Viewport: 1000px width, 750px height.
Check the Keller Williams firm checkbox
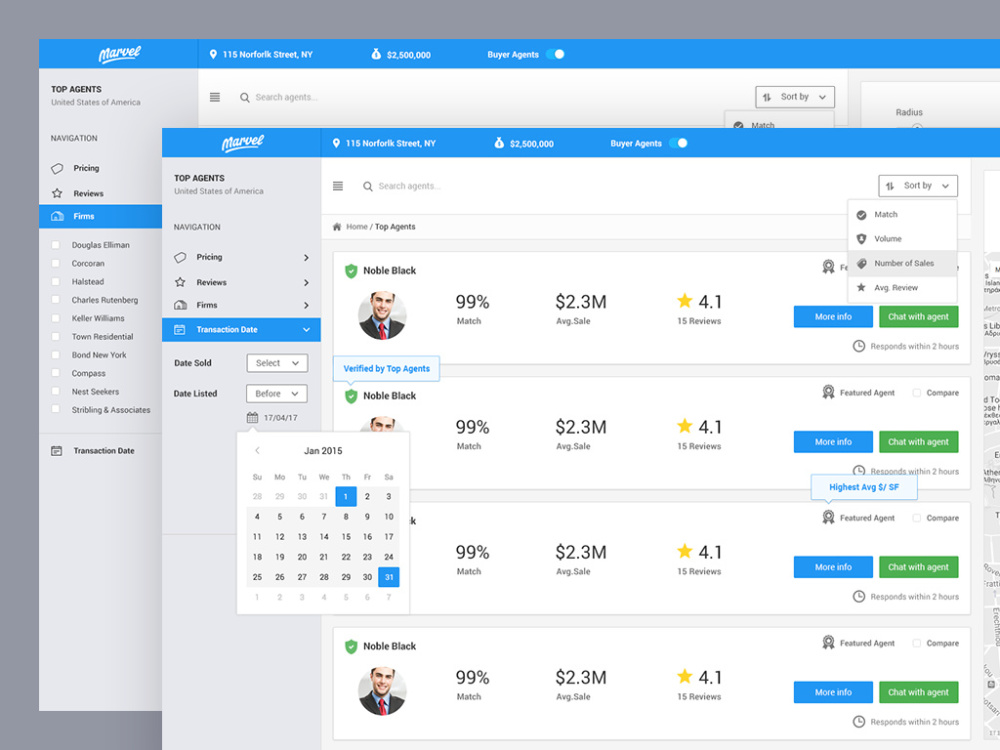point(55,318)
